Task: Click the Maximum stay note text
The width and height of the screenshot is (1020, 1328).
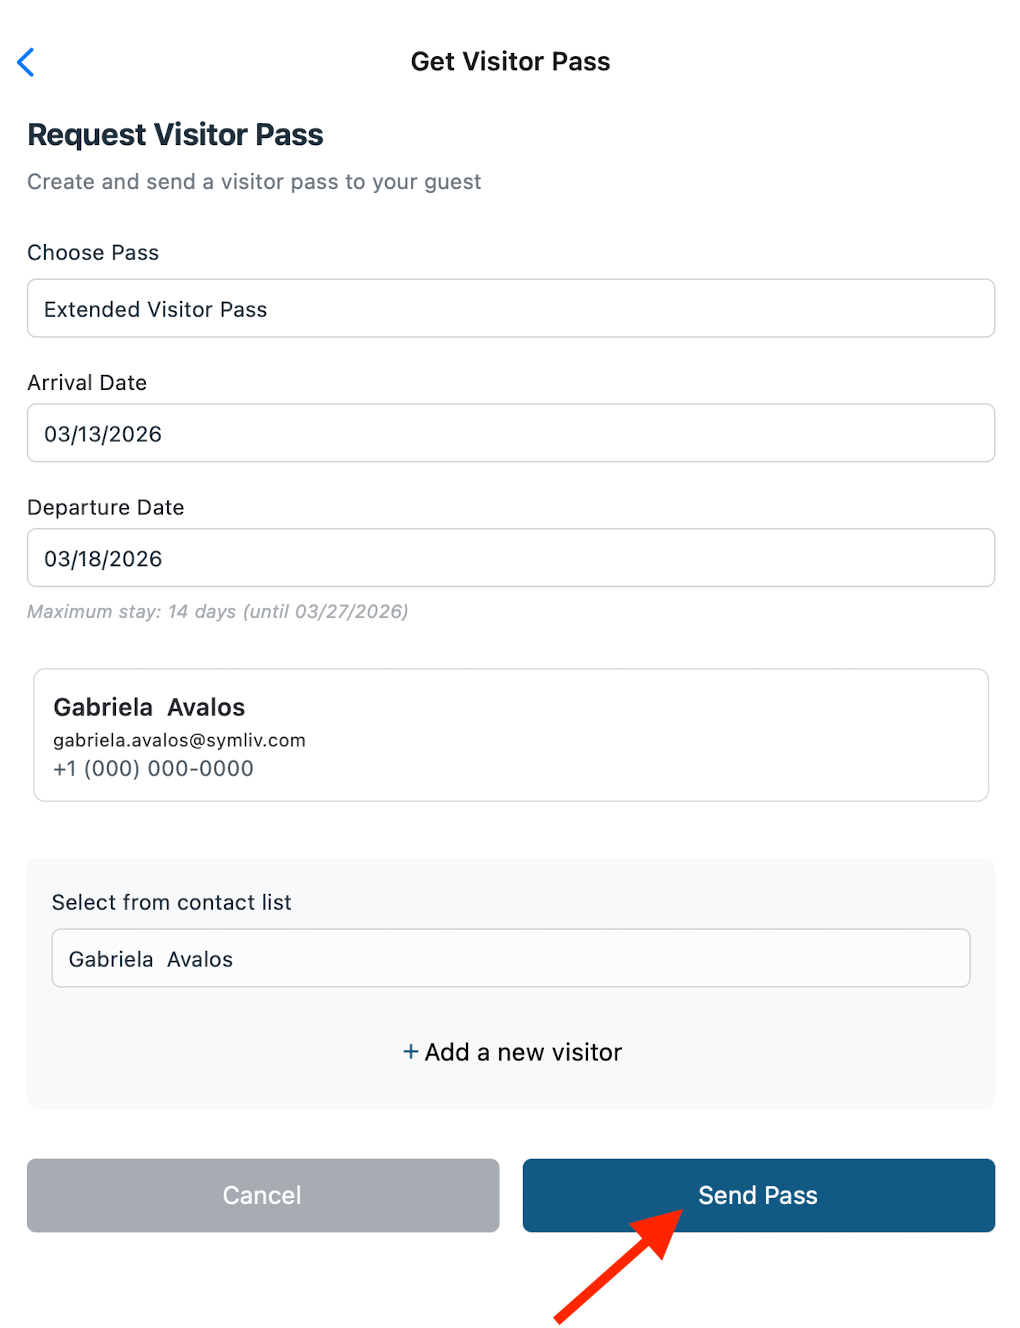Action: pyautogui.click(x=217, y=612)
